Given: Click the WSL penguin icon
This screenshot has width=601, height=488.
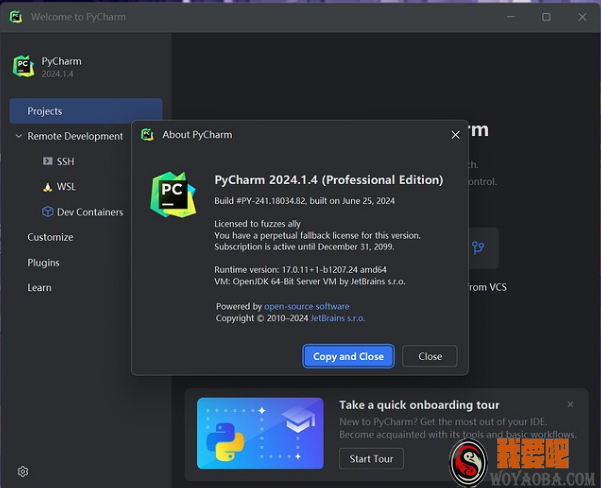Looking at the screenshot, I should click(x=47, y=187).
